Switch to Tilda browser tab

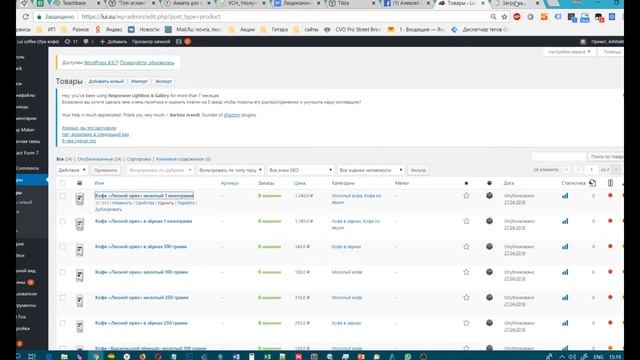pyautogui.click(x=352, y=3)
